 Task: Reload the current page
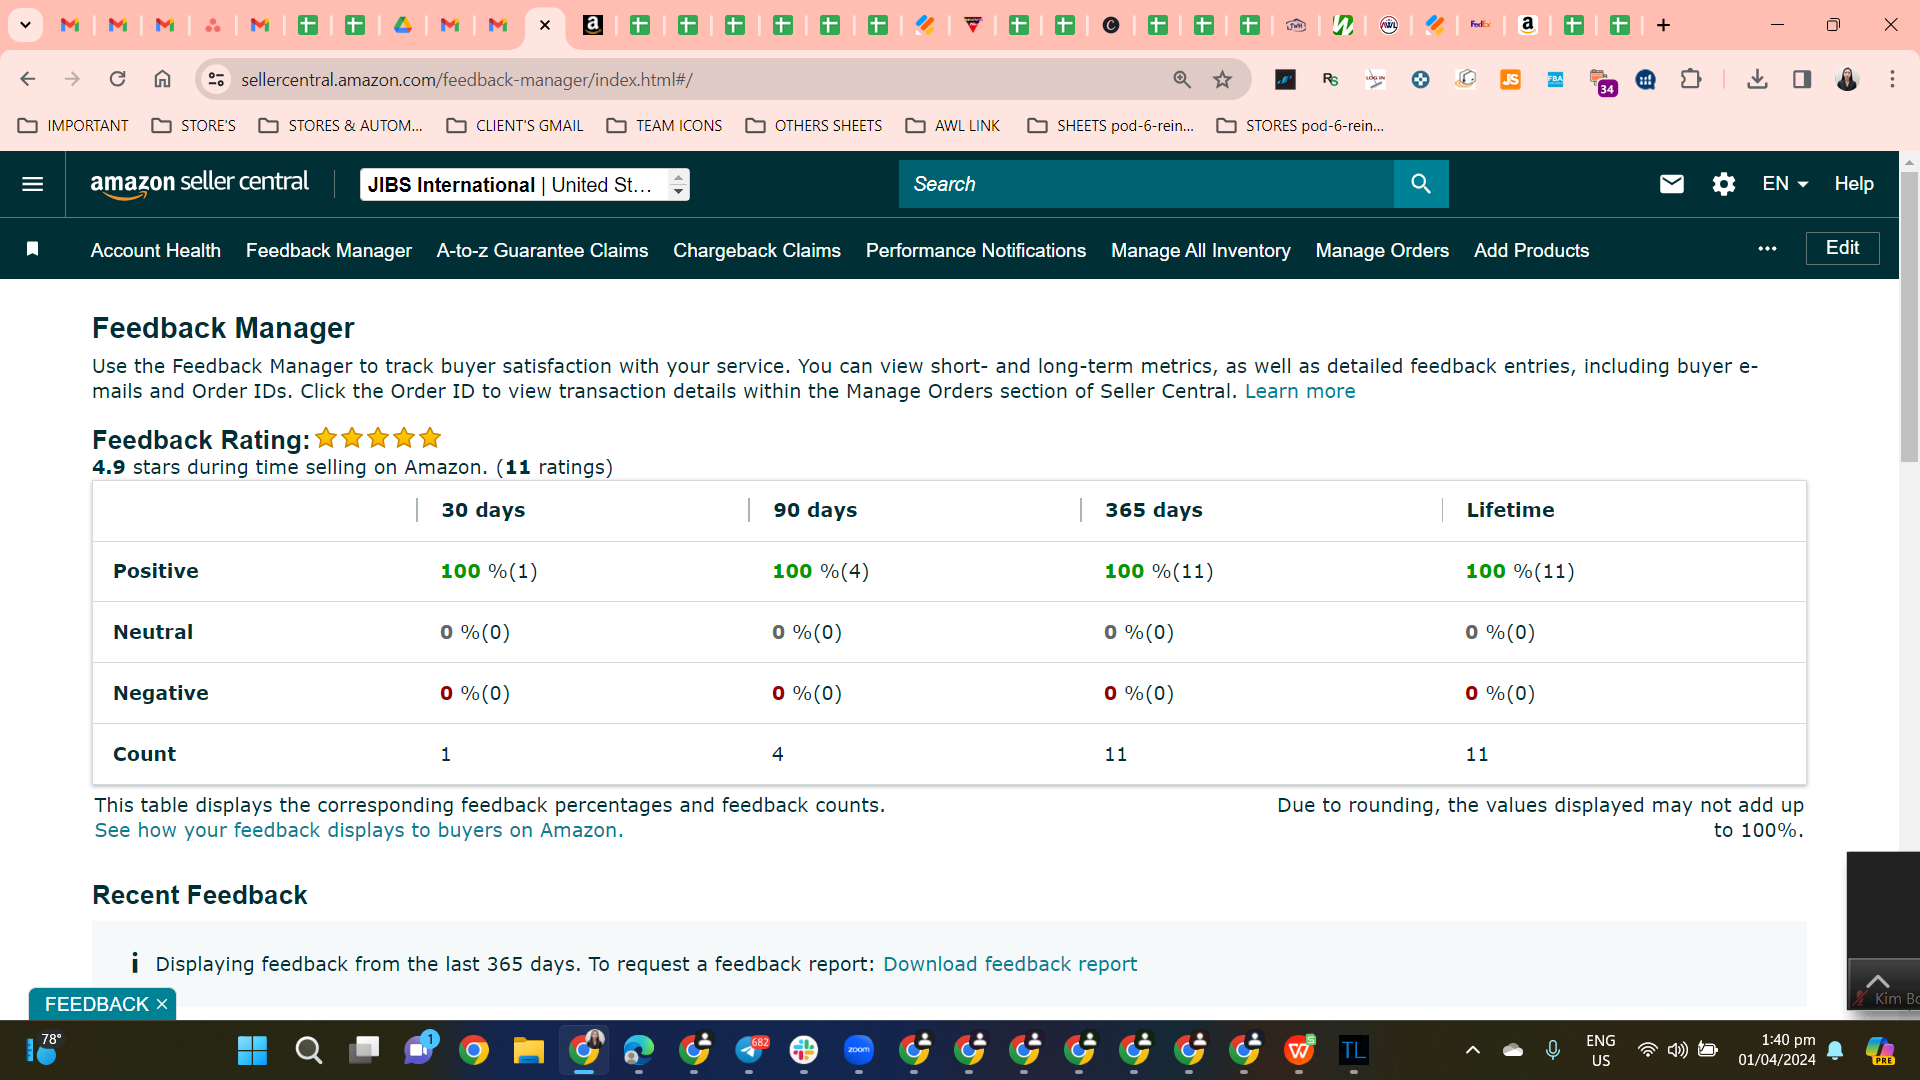117,79
